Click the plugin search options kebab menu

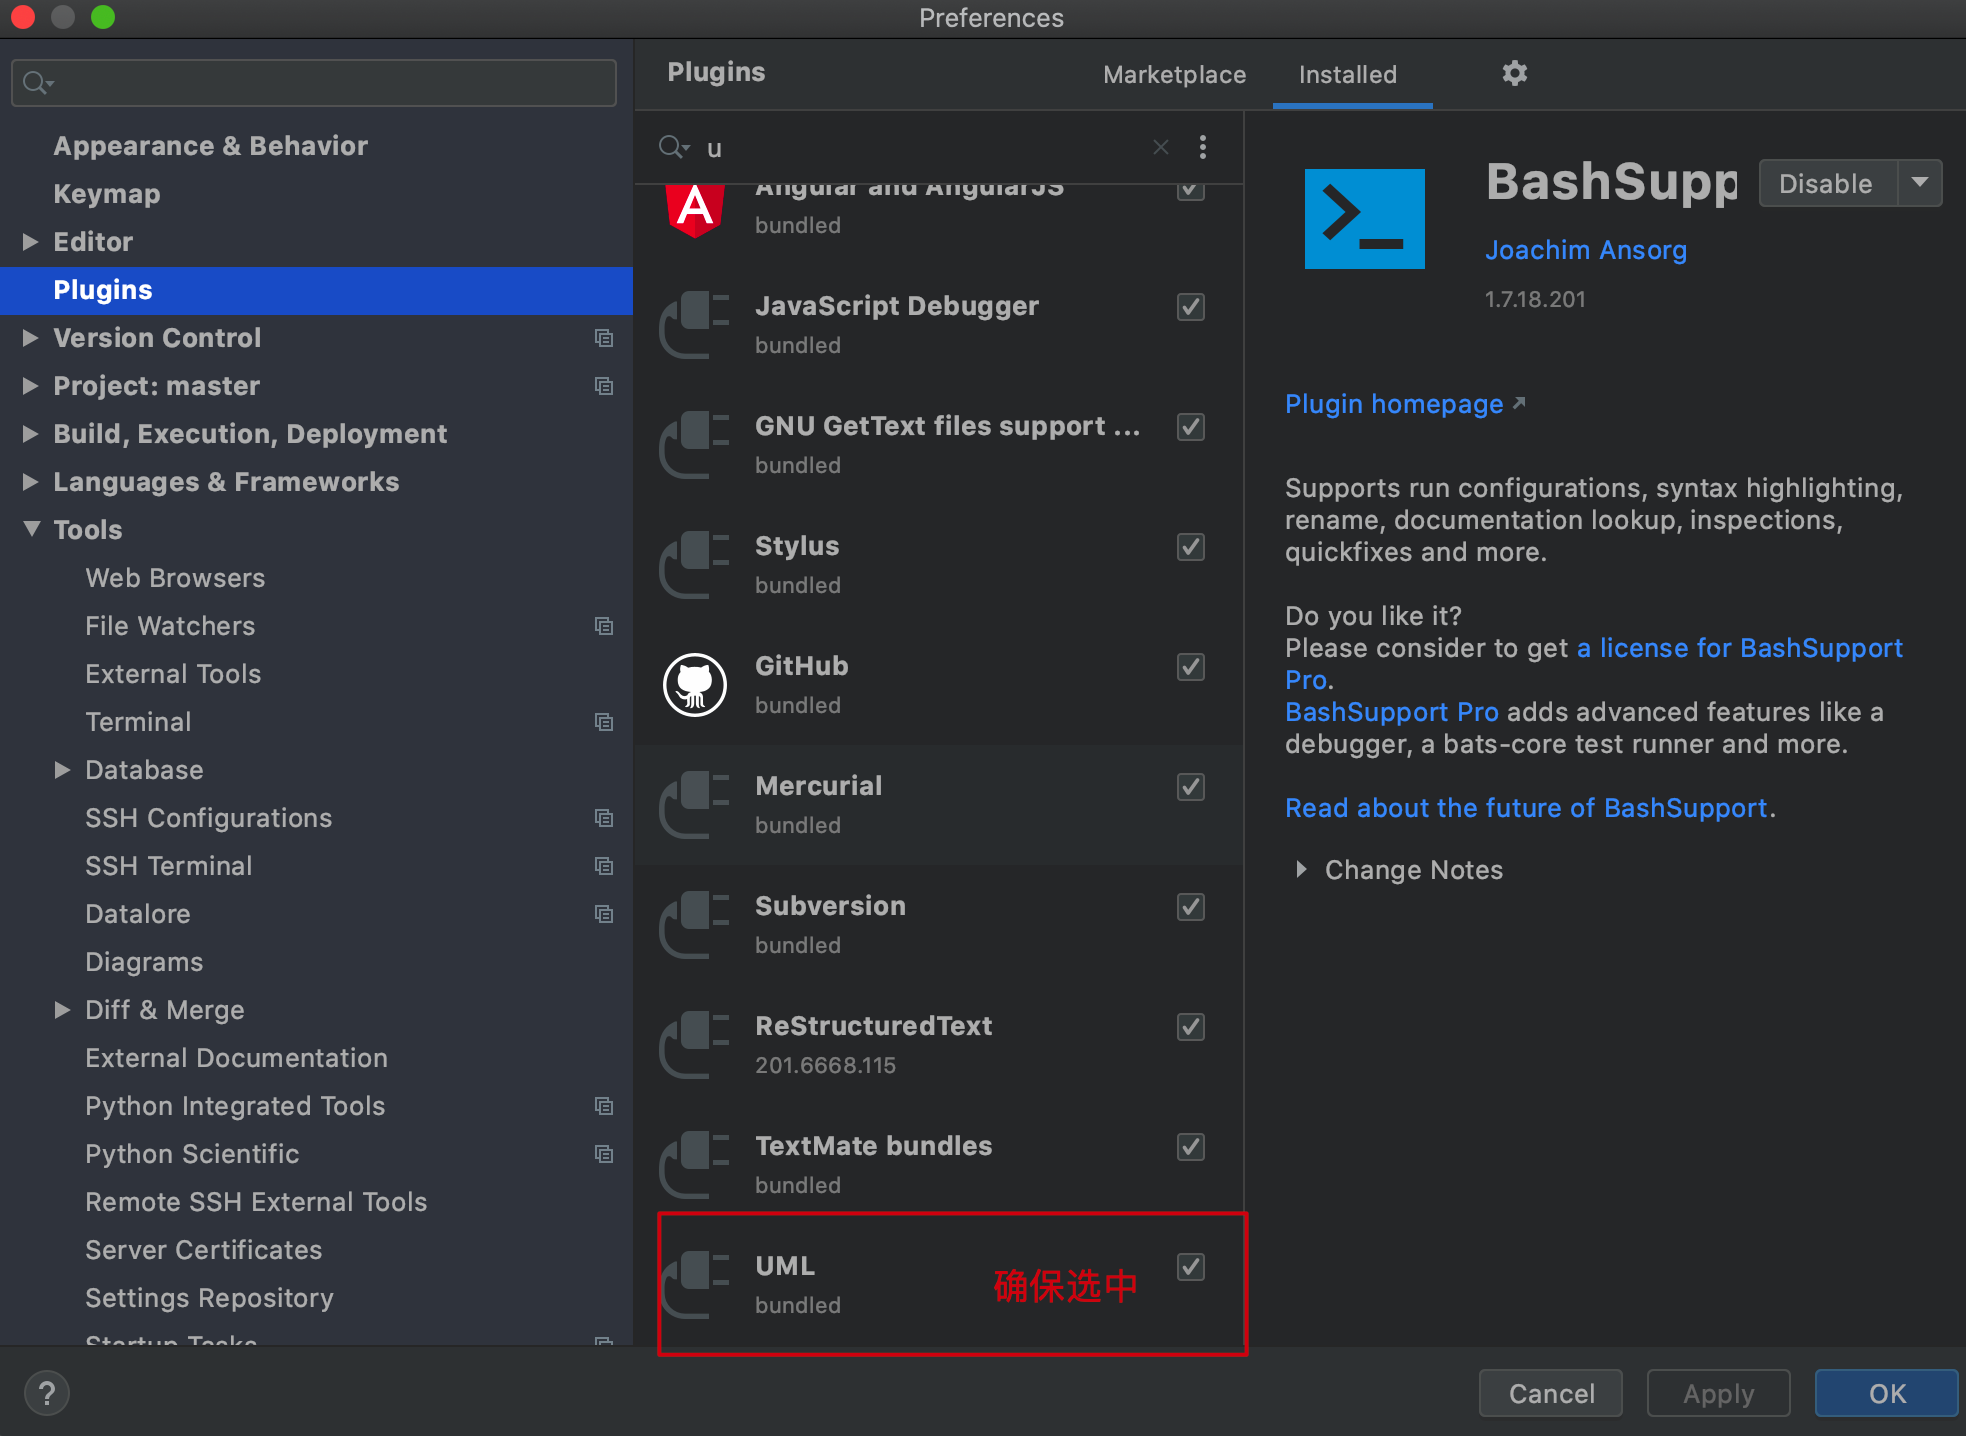[x=1202, y=147]
